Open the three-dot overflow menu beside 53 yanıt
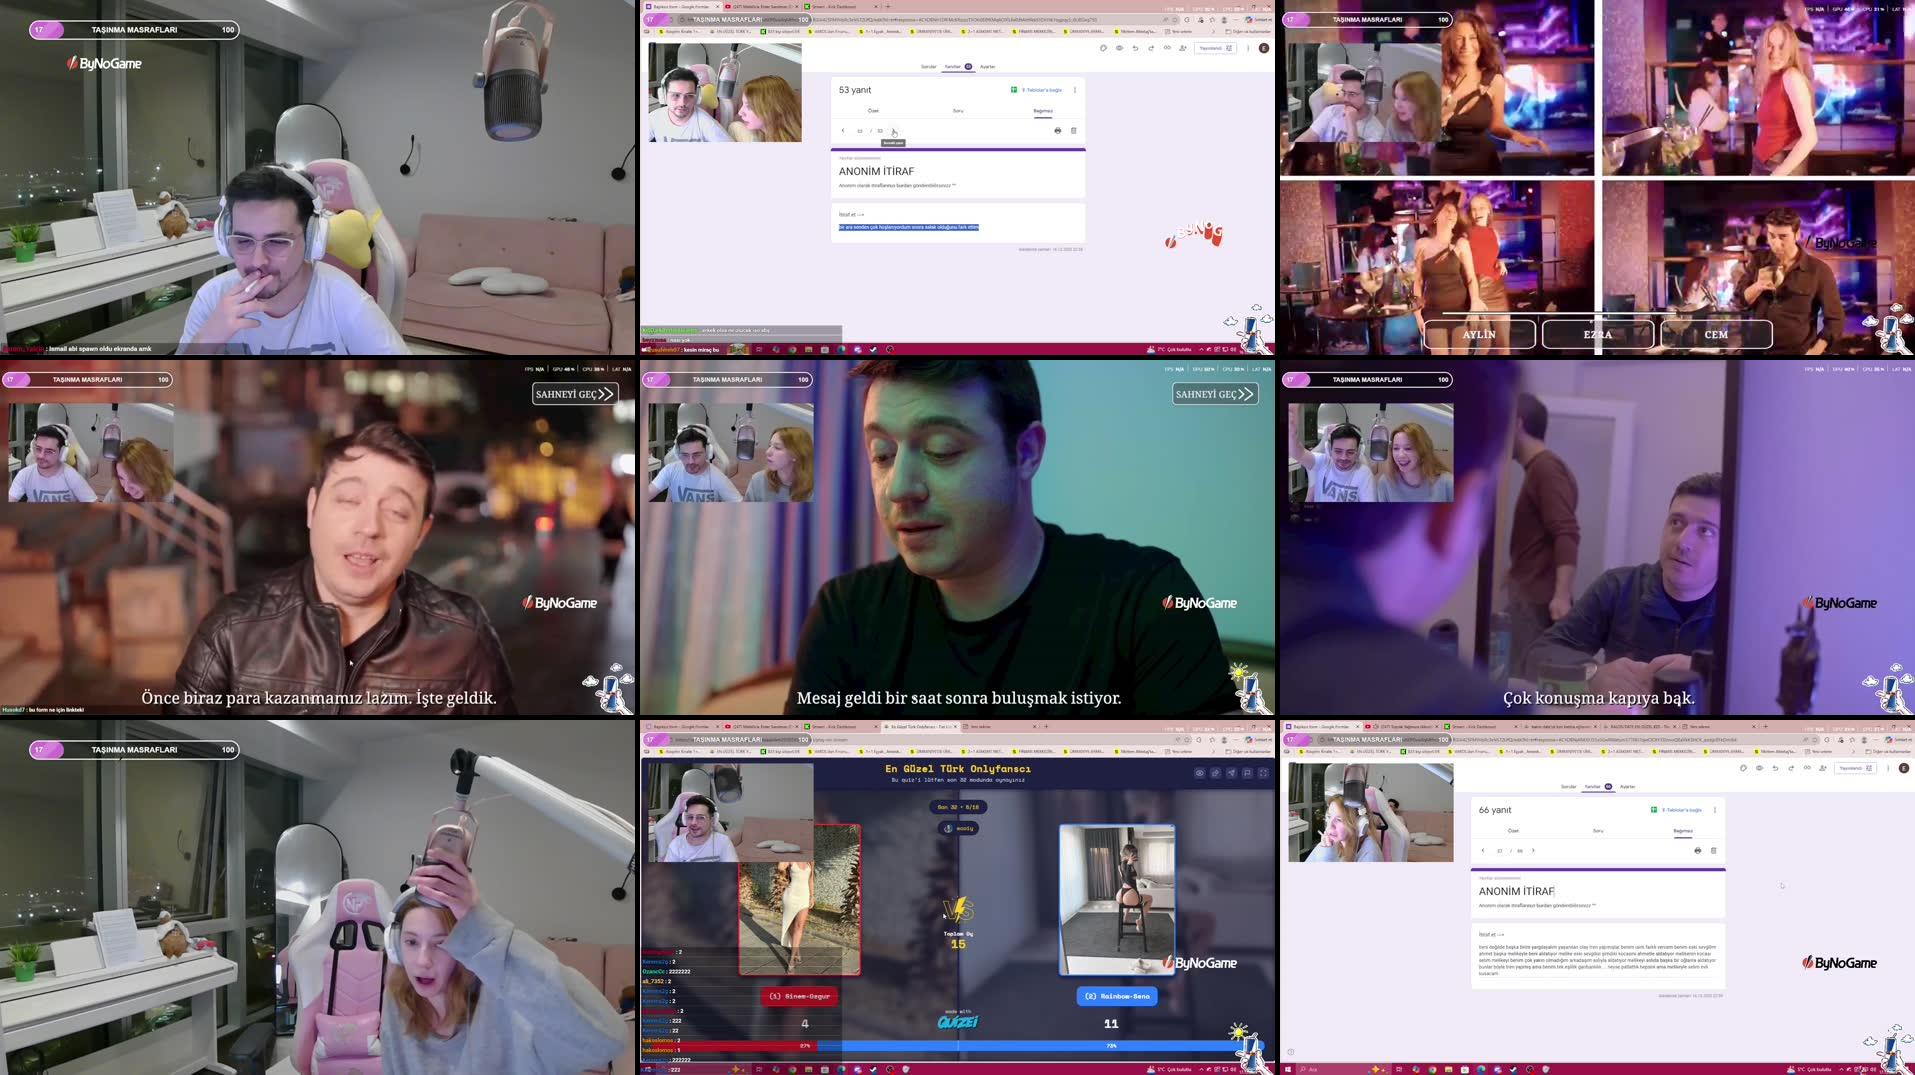 [1075, 89]
